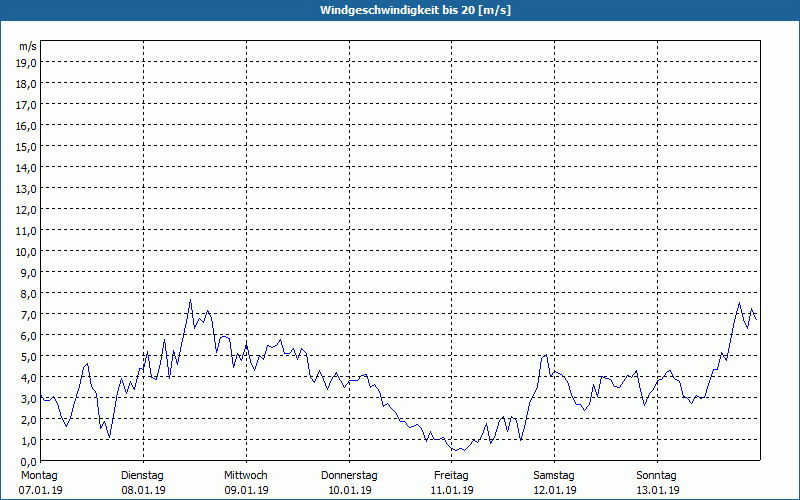The width and height of the screenshot is (800, 500).
Task: Click the 18,0 y-axis label
Action: [x=27, y=84]
